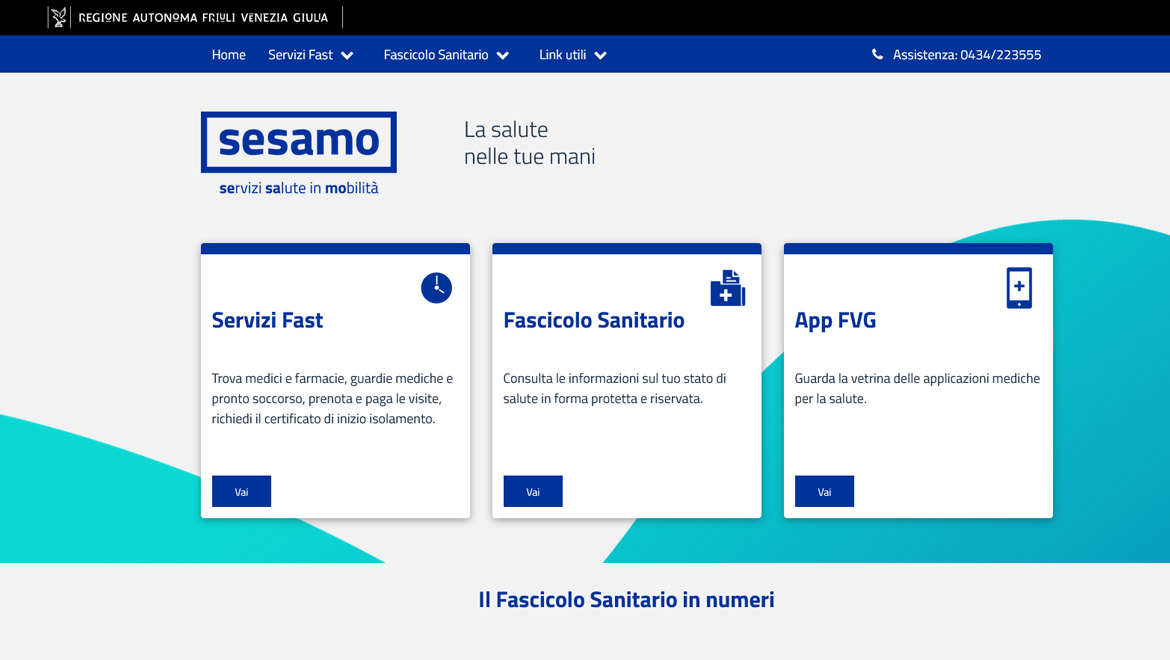Open the Fascicolo Sanitario navigation menu item

pos(436,54)
